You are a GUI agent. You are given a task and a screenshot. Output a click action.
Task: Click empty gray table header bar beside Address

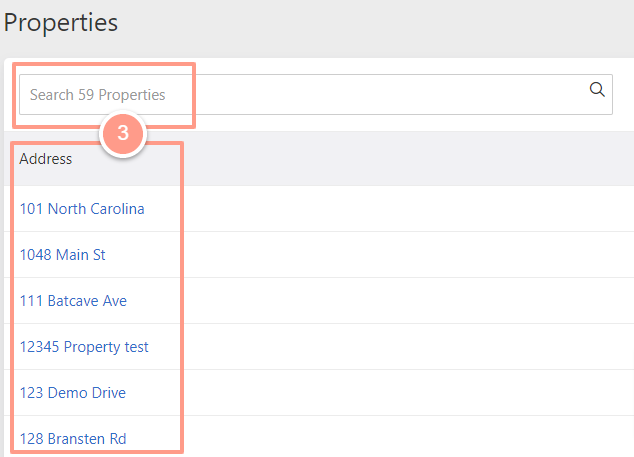point(404,159)
